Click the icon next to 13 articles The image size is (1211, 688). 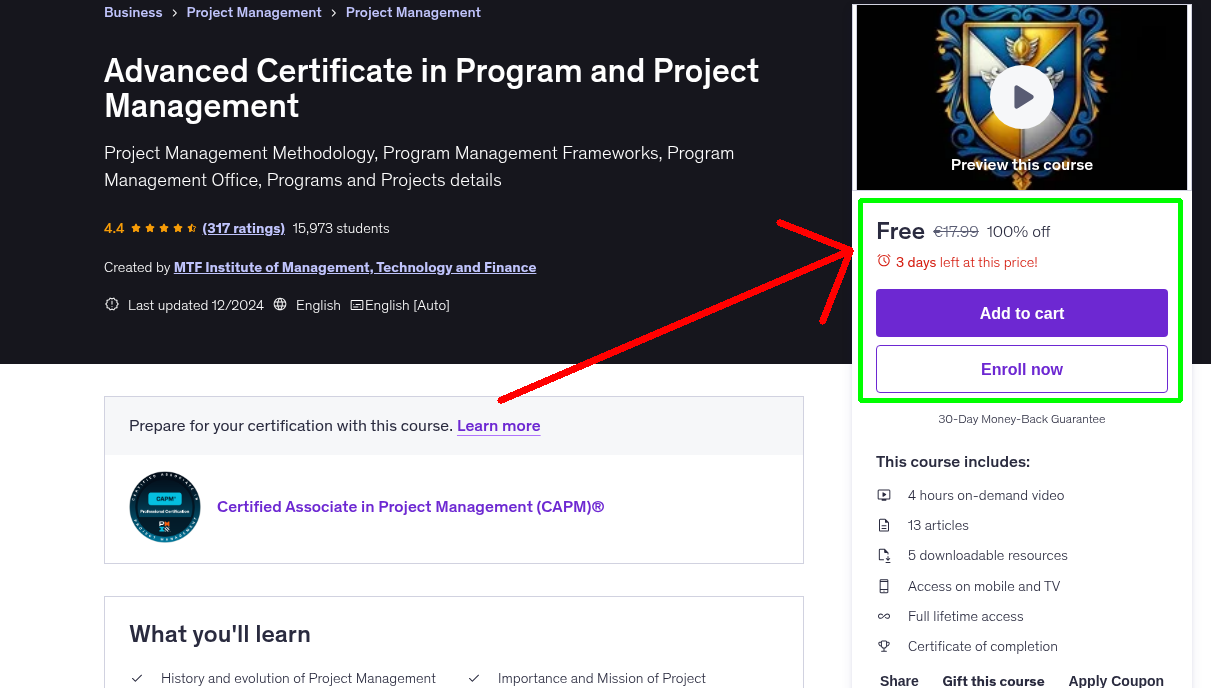pyautogui.click(x=884, y=525)
